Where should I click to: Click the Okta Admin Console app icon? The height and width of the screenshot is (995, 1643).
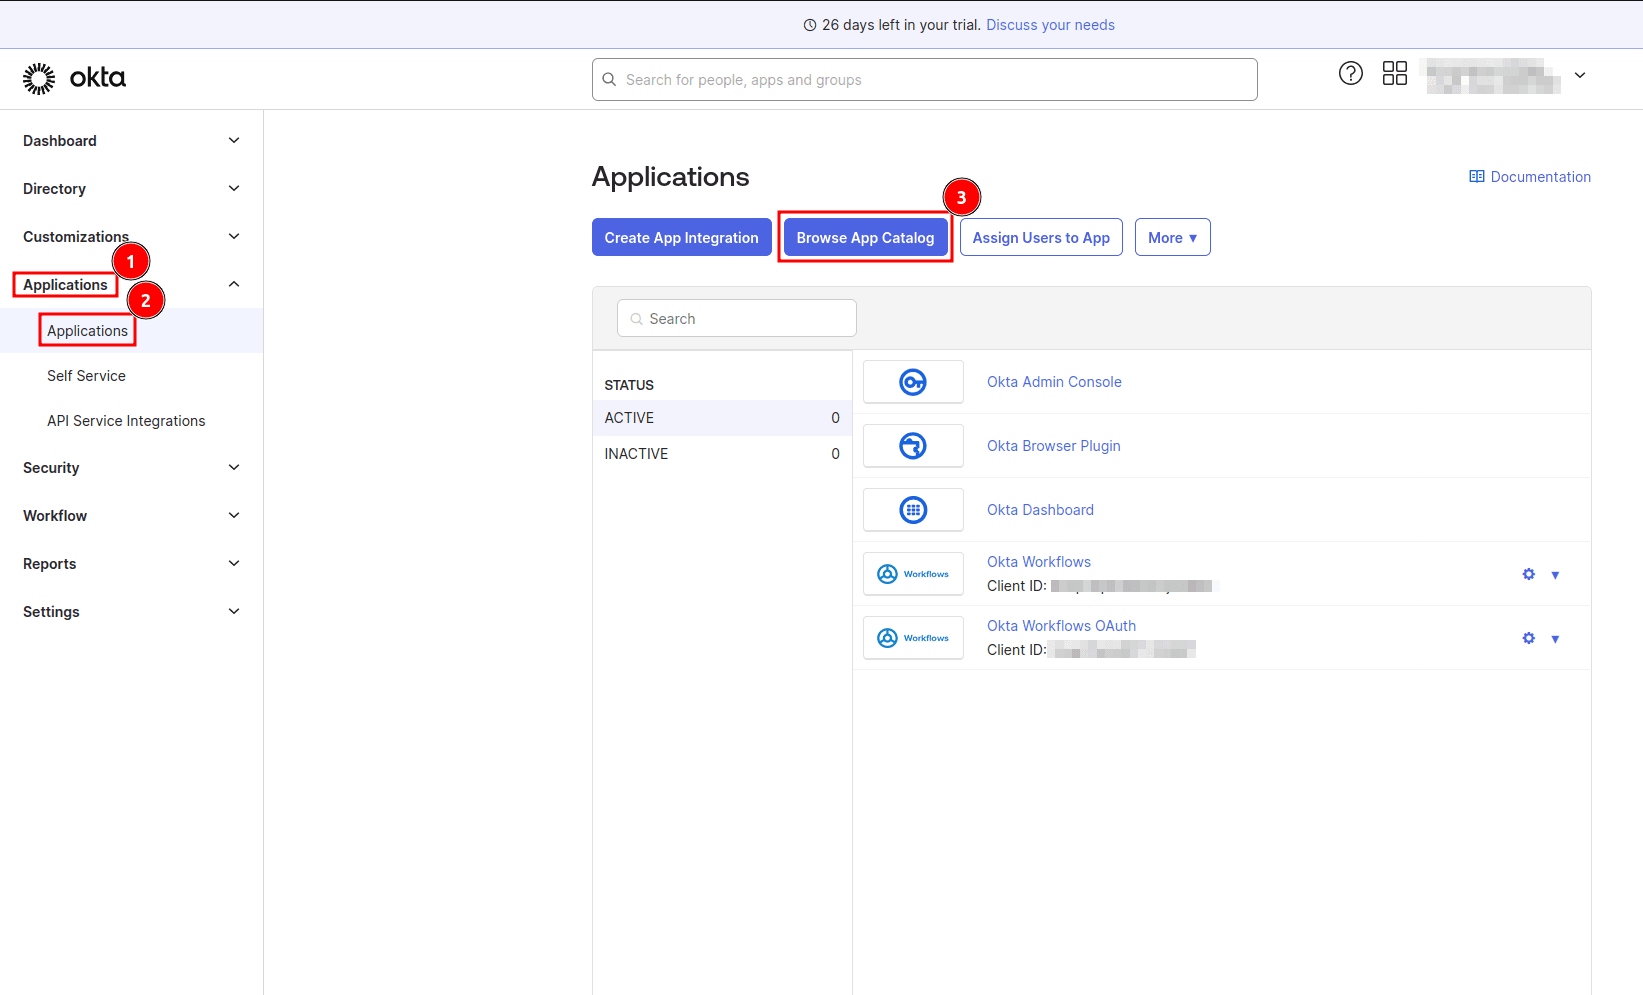click(x=912, y=381)
